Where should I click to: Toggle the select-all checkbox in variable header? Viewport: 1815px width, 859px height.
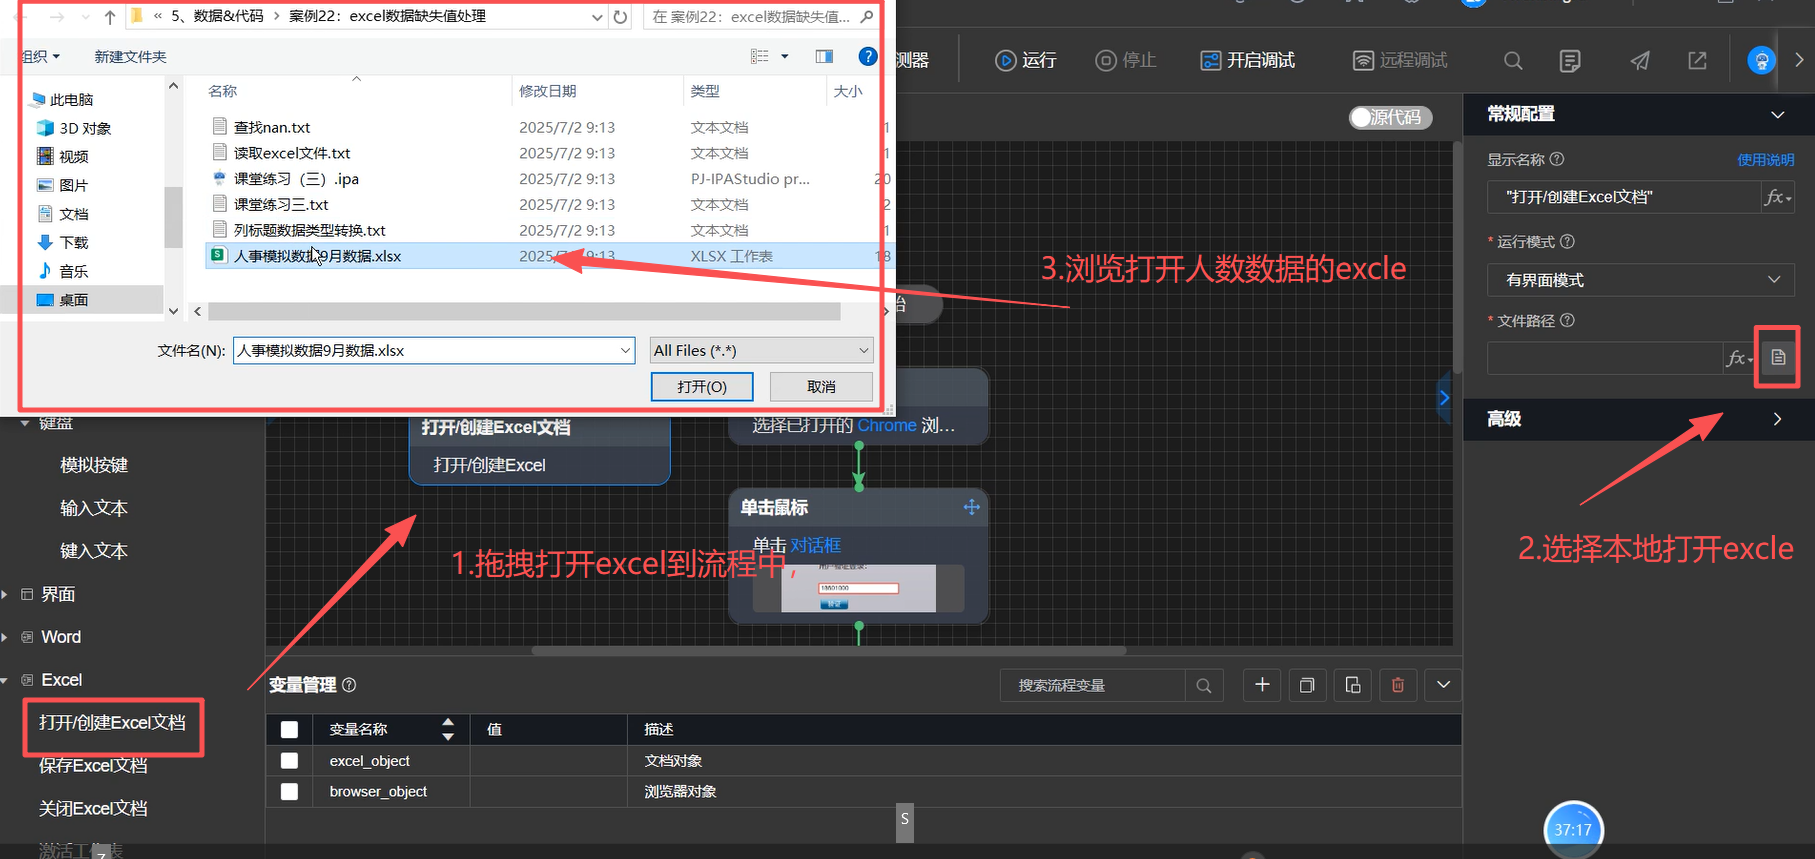[x=289, y=729]
